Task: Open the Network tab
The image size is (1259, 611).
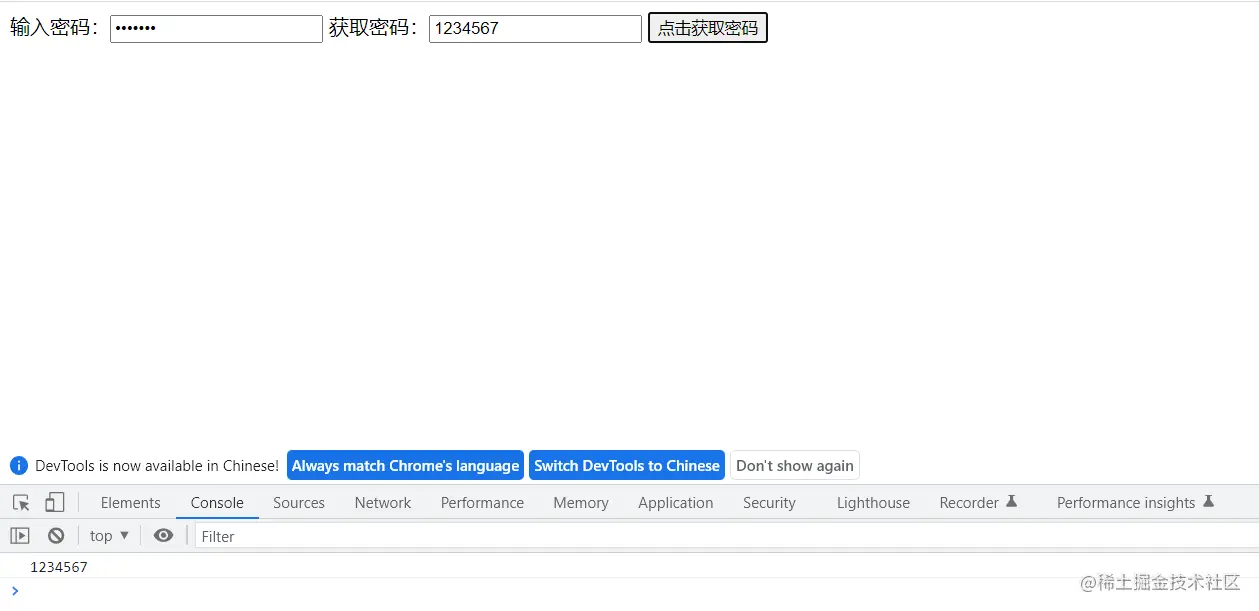Action: click(x=383, y=503)
